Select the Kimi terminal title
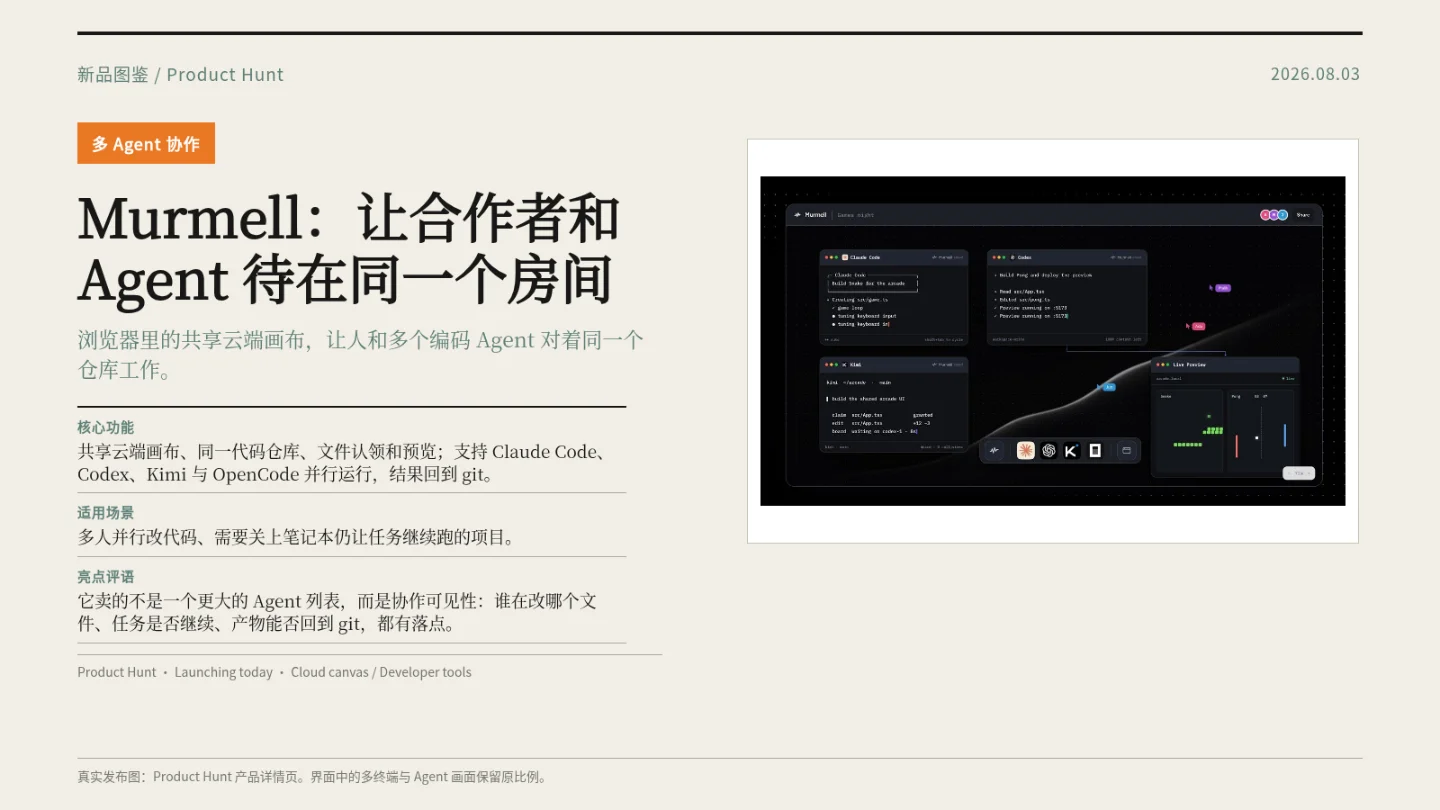The image size is (1440, 810). [x=856, y=365]
